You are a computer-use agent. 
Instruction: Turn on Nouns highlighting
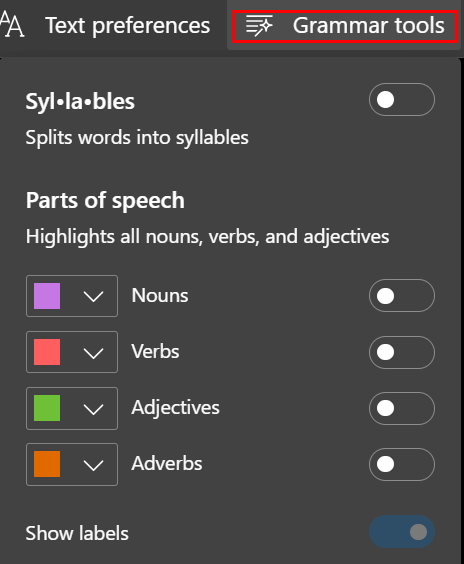[x=401, y=296]
